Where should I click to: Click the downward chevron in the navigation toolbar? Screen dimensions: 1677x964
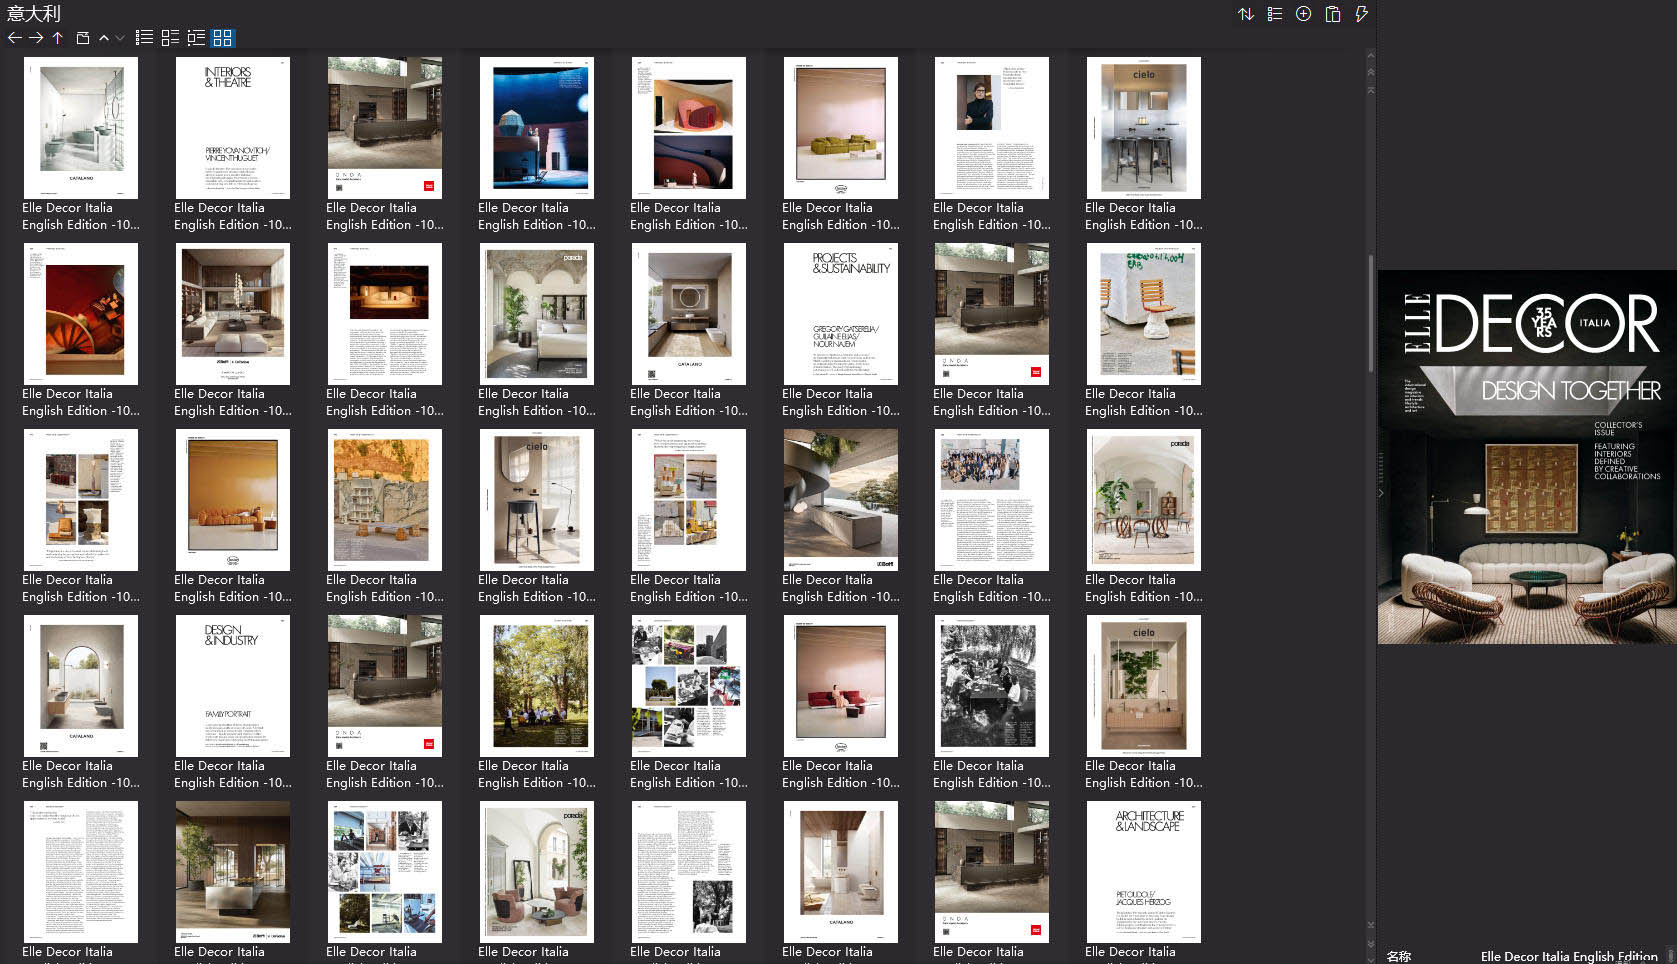coord(119,38)
